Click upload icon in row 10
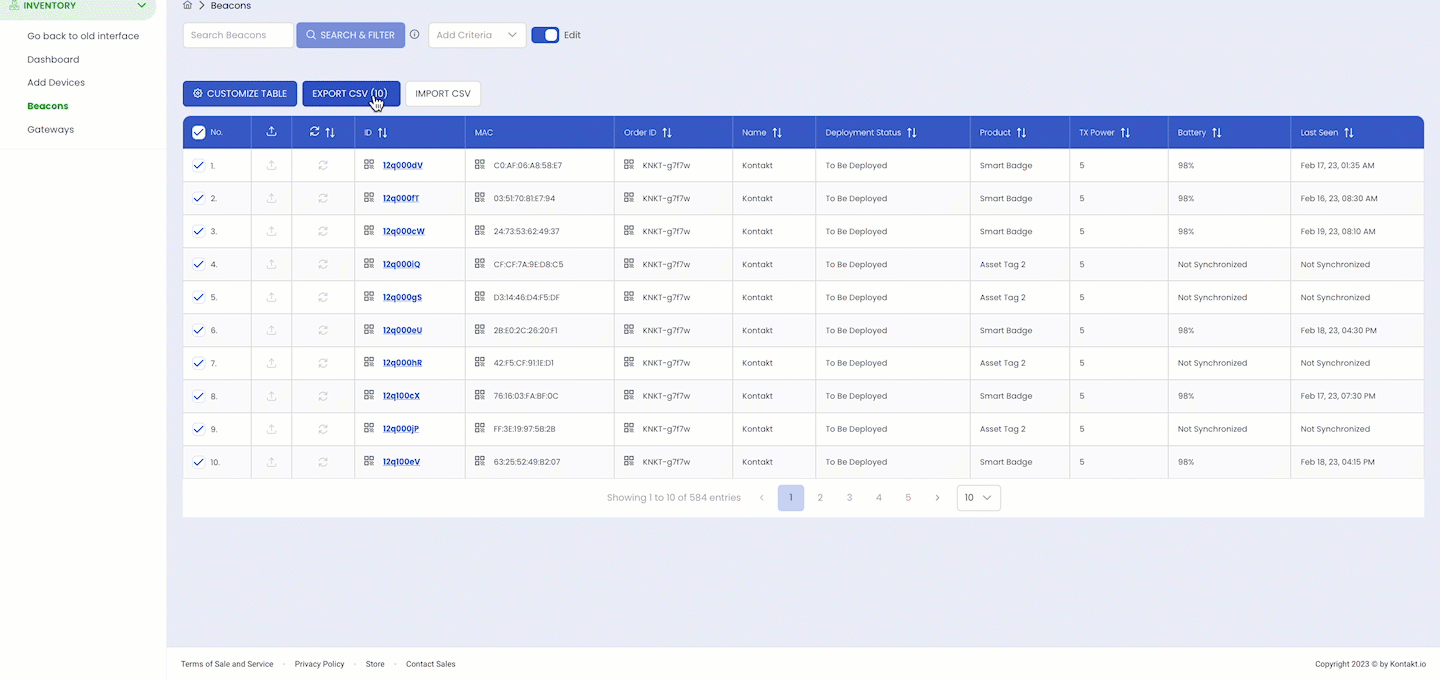Screen dimensions: 1440x680 click(271, 462)
